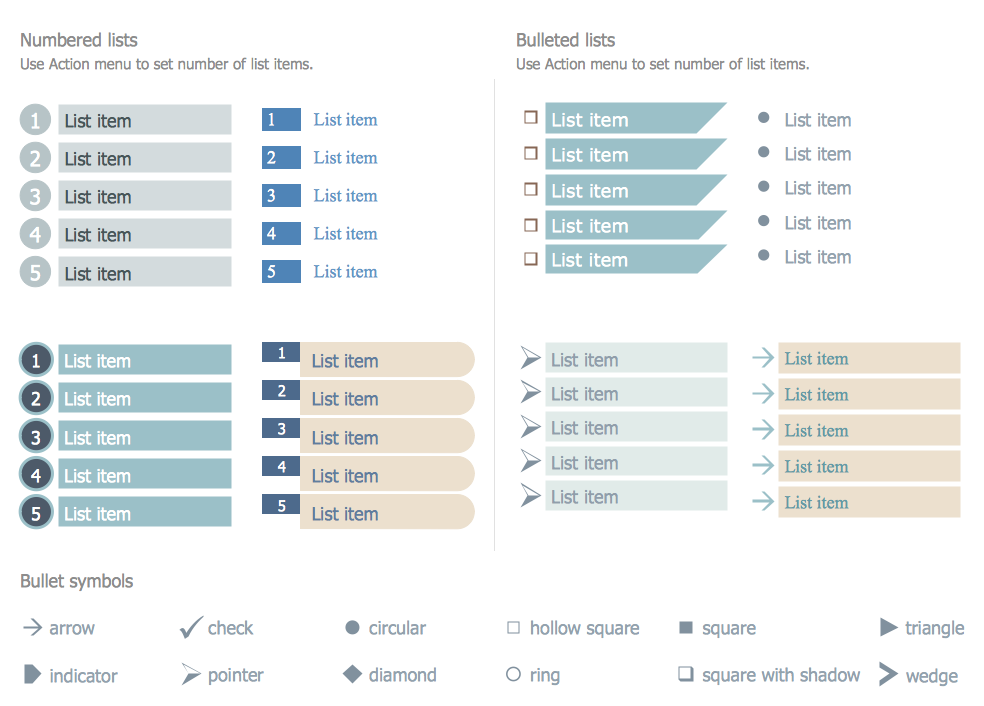Choose the wedge bullet symbol

[888, 675]
